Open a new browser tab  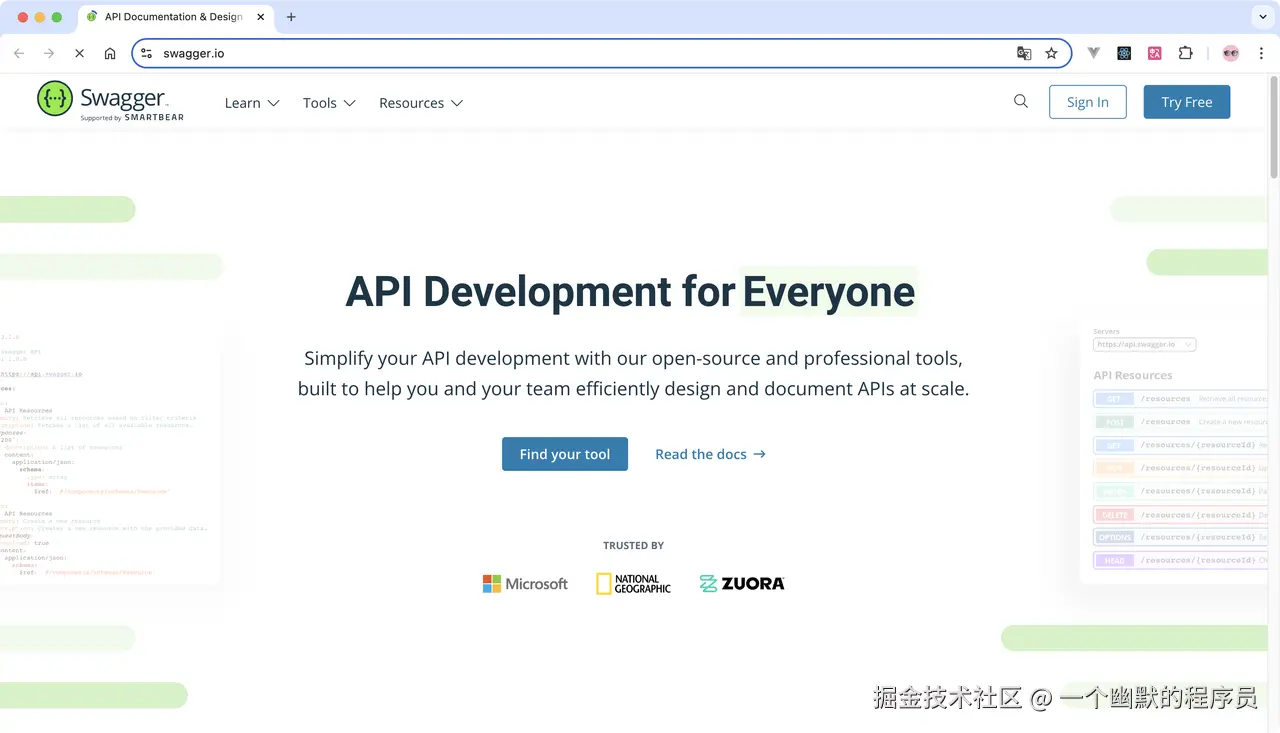(291, 17)
